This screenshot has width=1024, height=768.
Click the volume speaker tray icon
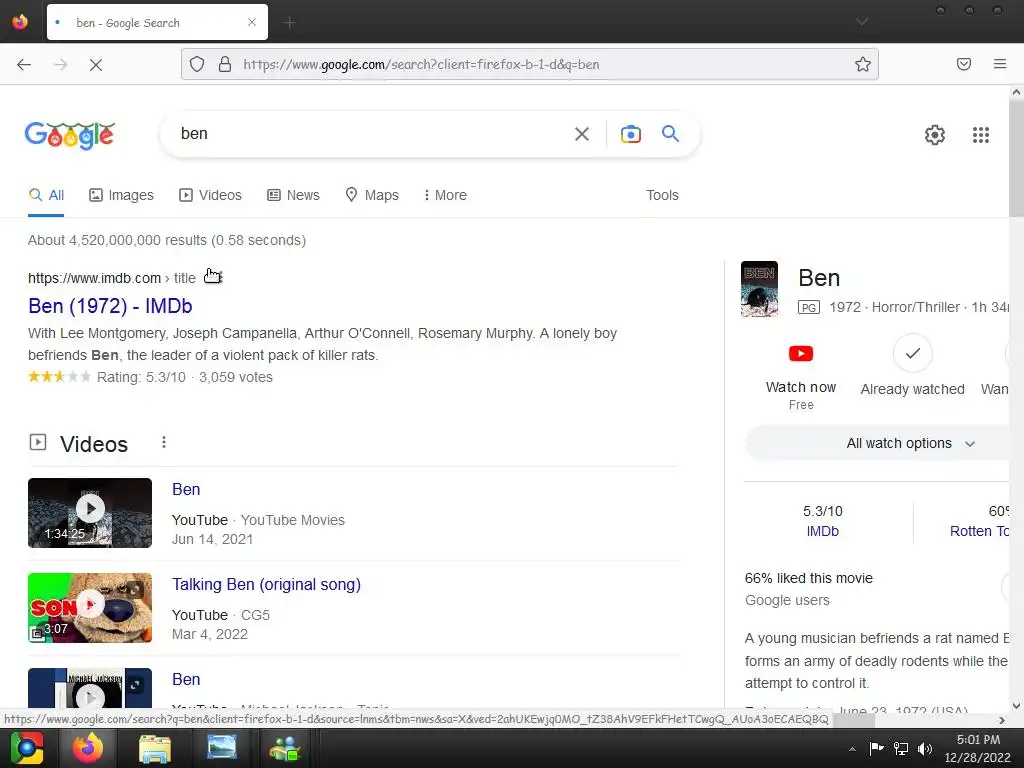coord(925,748)
